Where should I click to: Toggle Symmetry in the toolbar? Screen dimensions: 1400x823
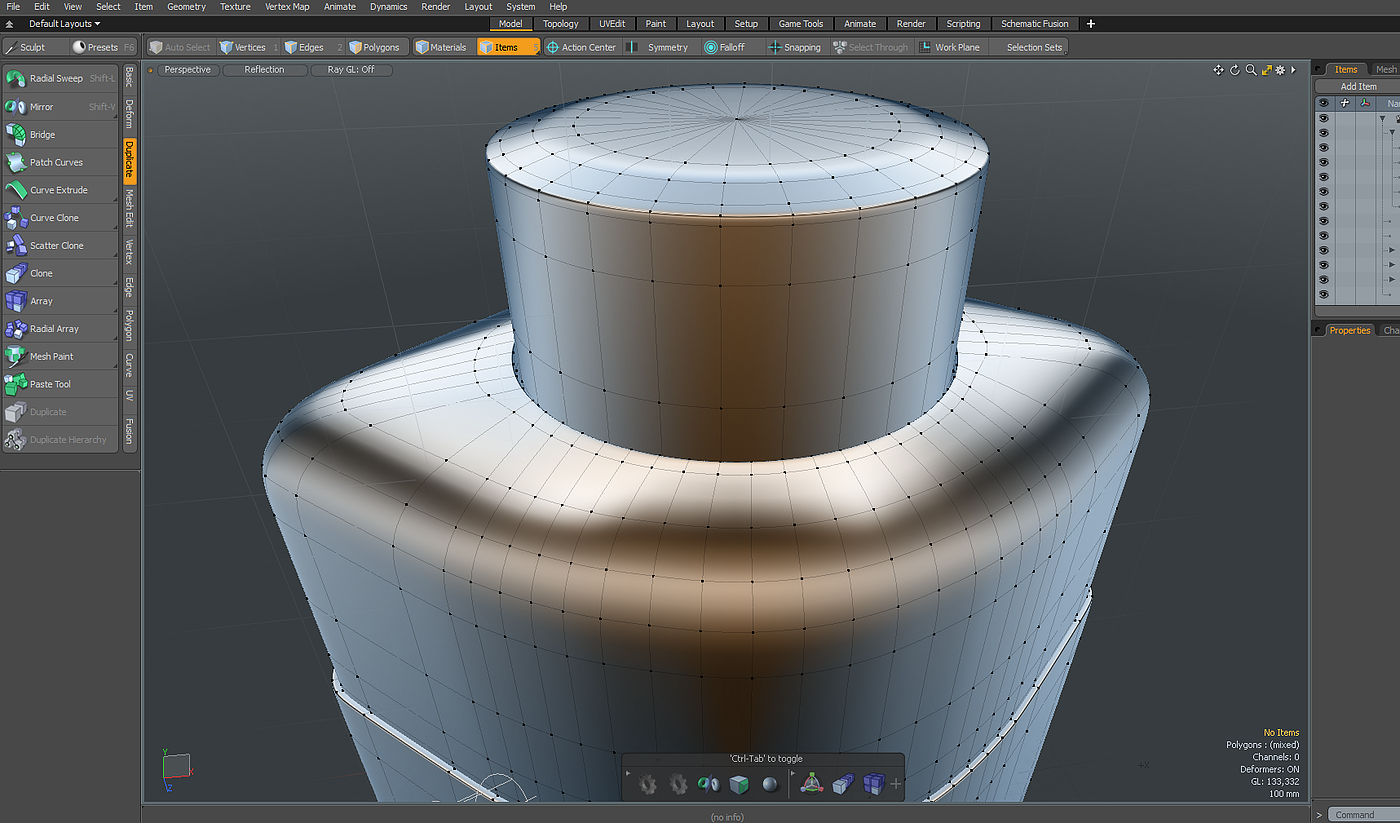coord(667,47)
